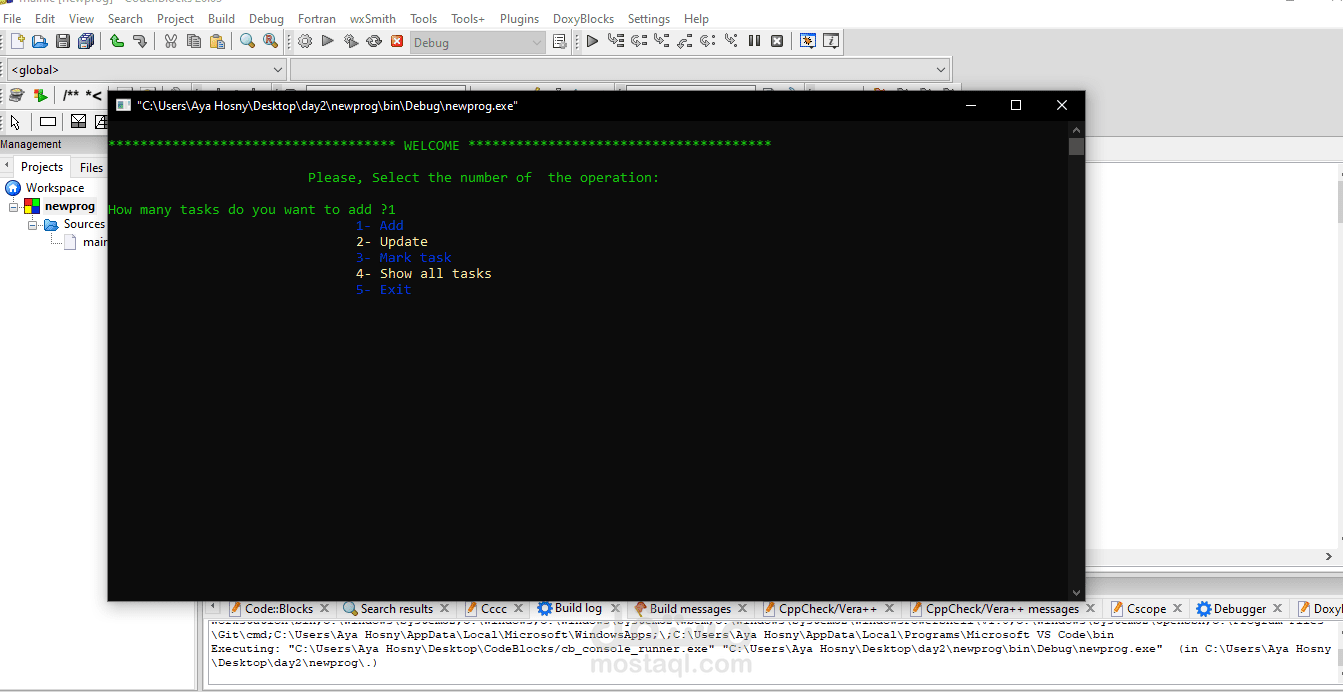Screen dimensions: 1343x692
Task: Select the newprog project in tree
Action: 69,206
